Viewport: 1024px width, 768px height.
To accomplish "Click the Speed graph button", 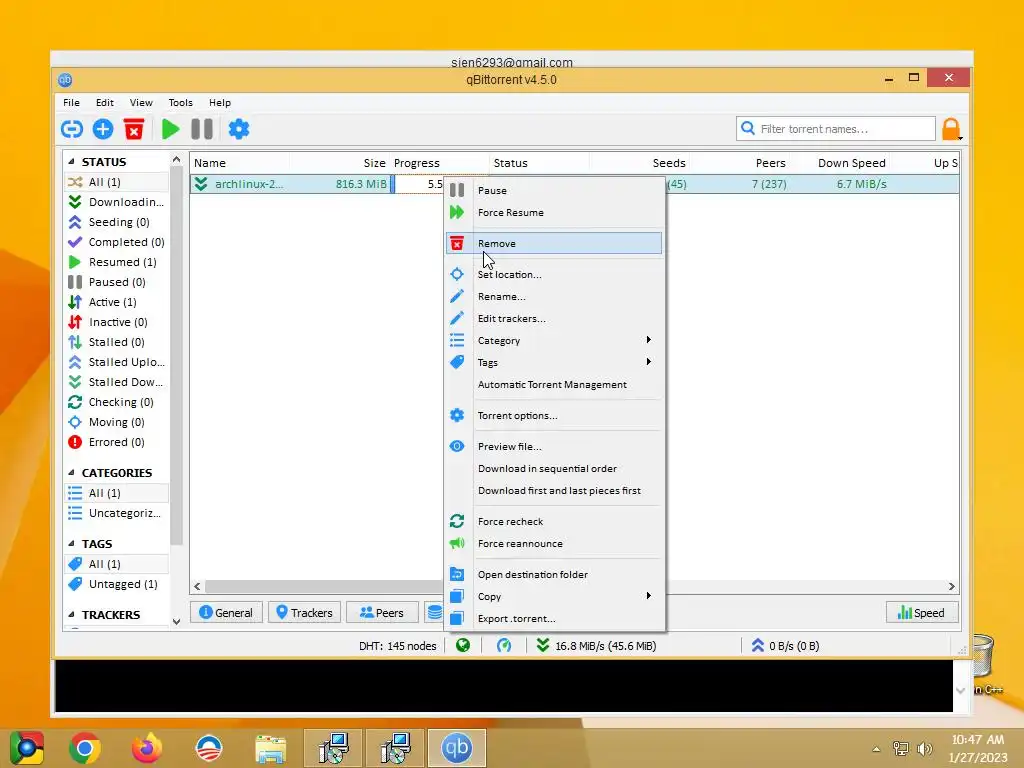I will pyautogui.click(x=921, y=613).
